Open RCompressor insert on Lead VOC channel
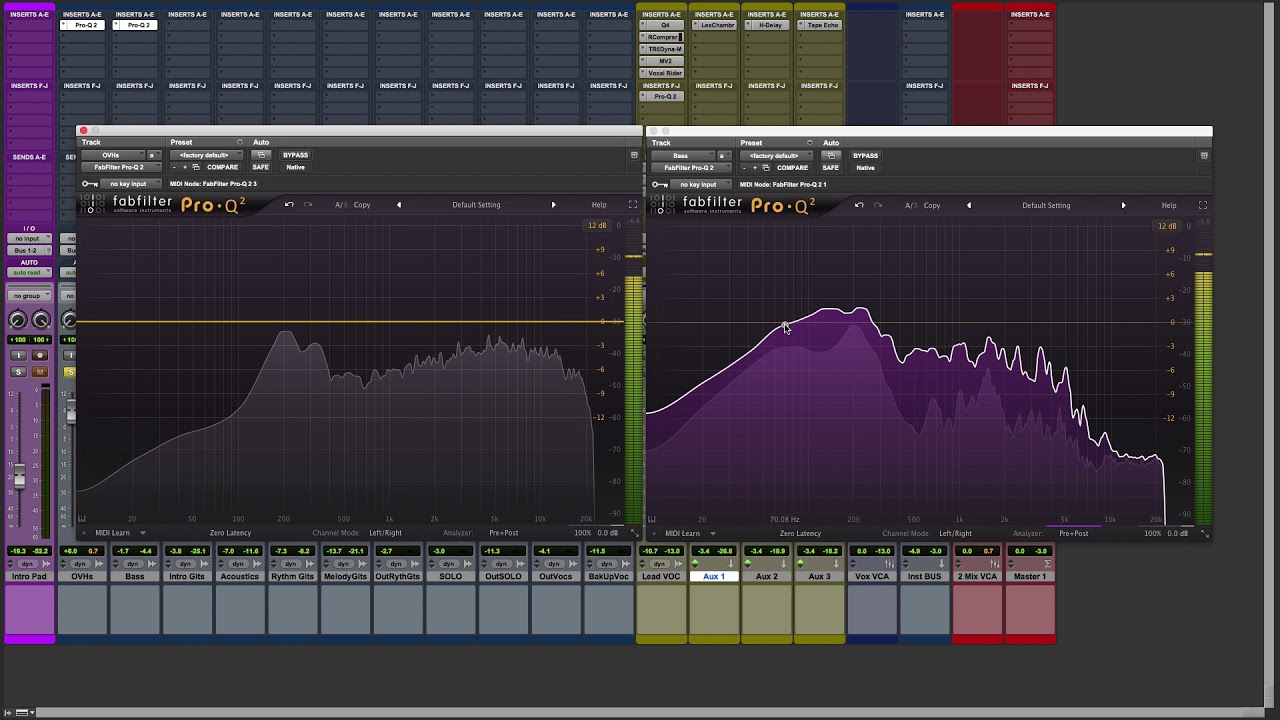Viewport: 1280px width, 720px height. pyautogui.click(x=662, y=37)
